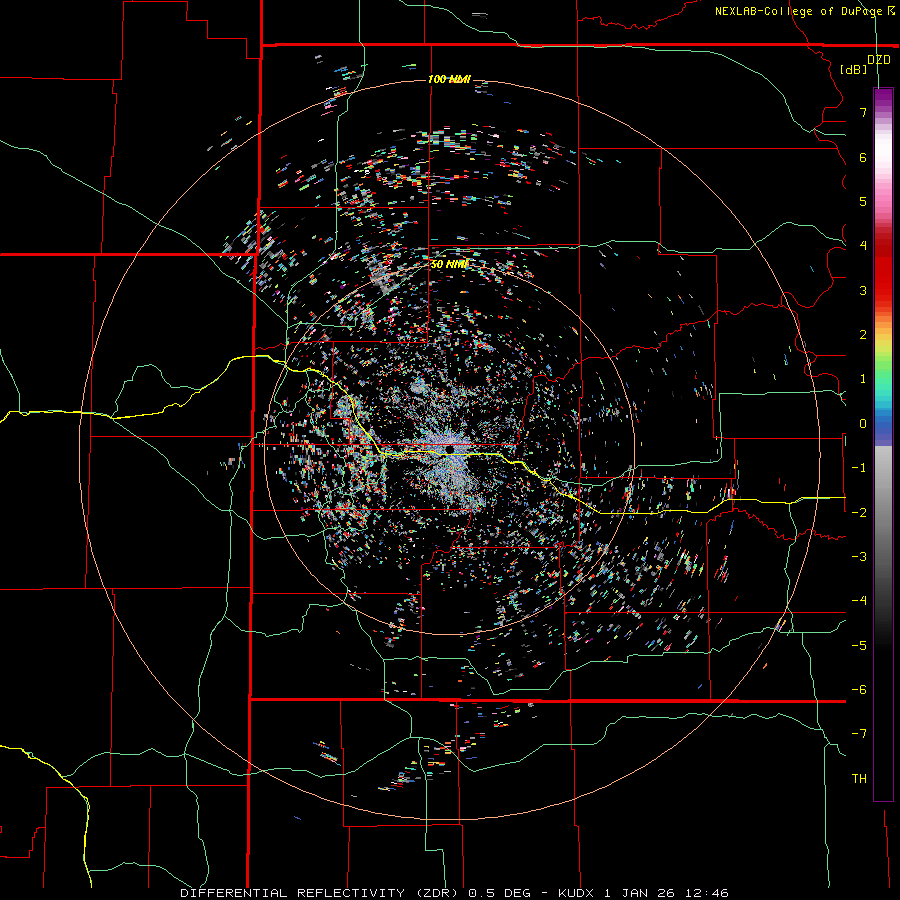Select the 7 tick on color scale
900x900 pixels.
click(863, 112)
